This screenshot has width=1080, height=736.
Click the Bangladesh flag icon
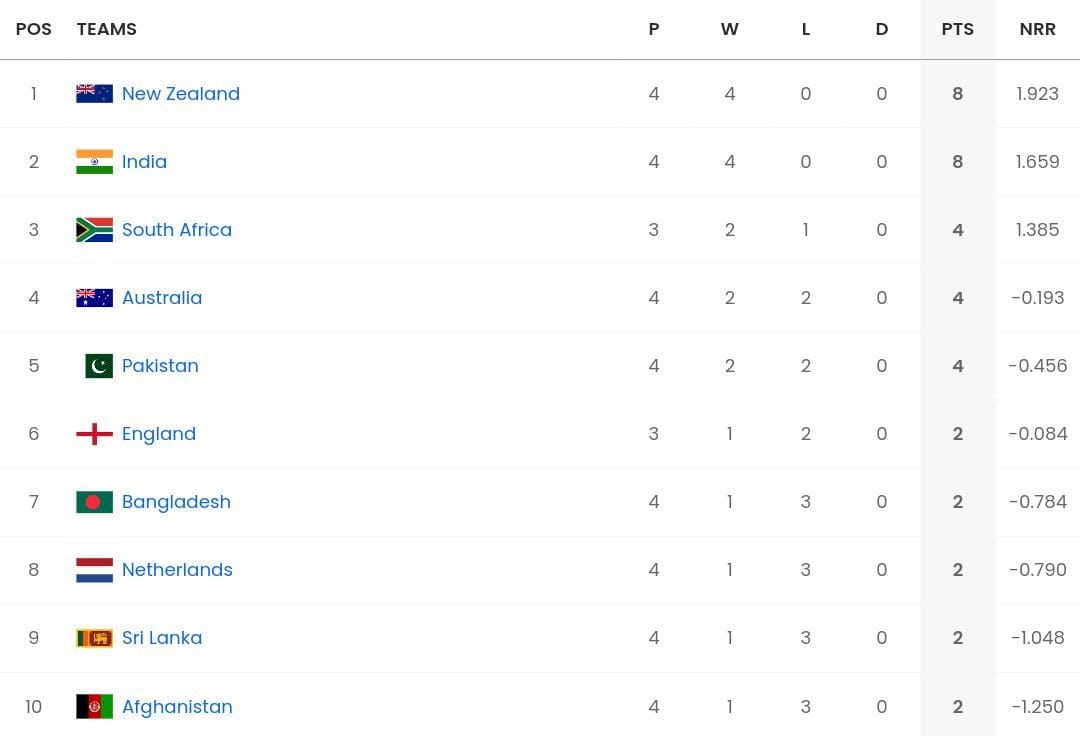coord(94,501)
